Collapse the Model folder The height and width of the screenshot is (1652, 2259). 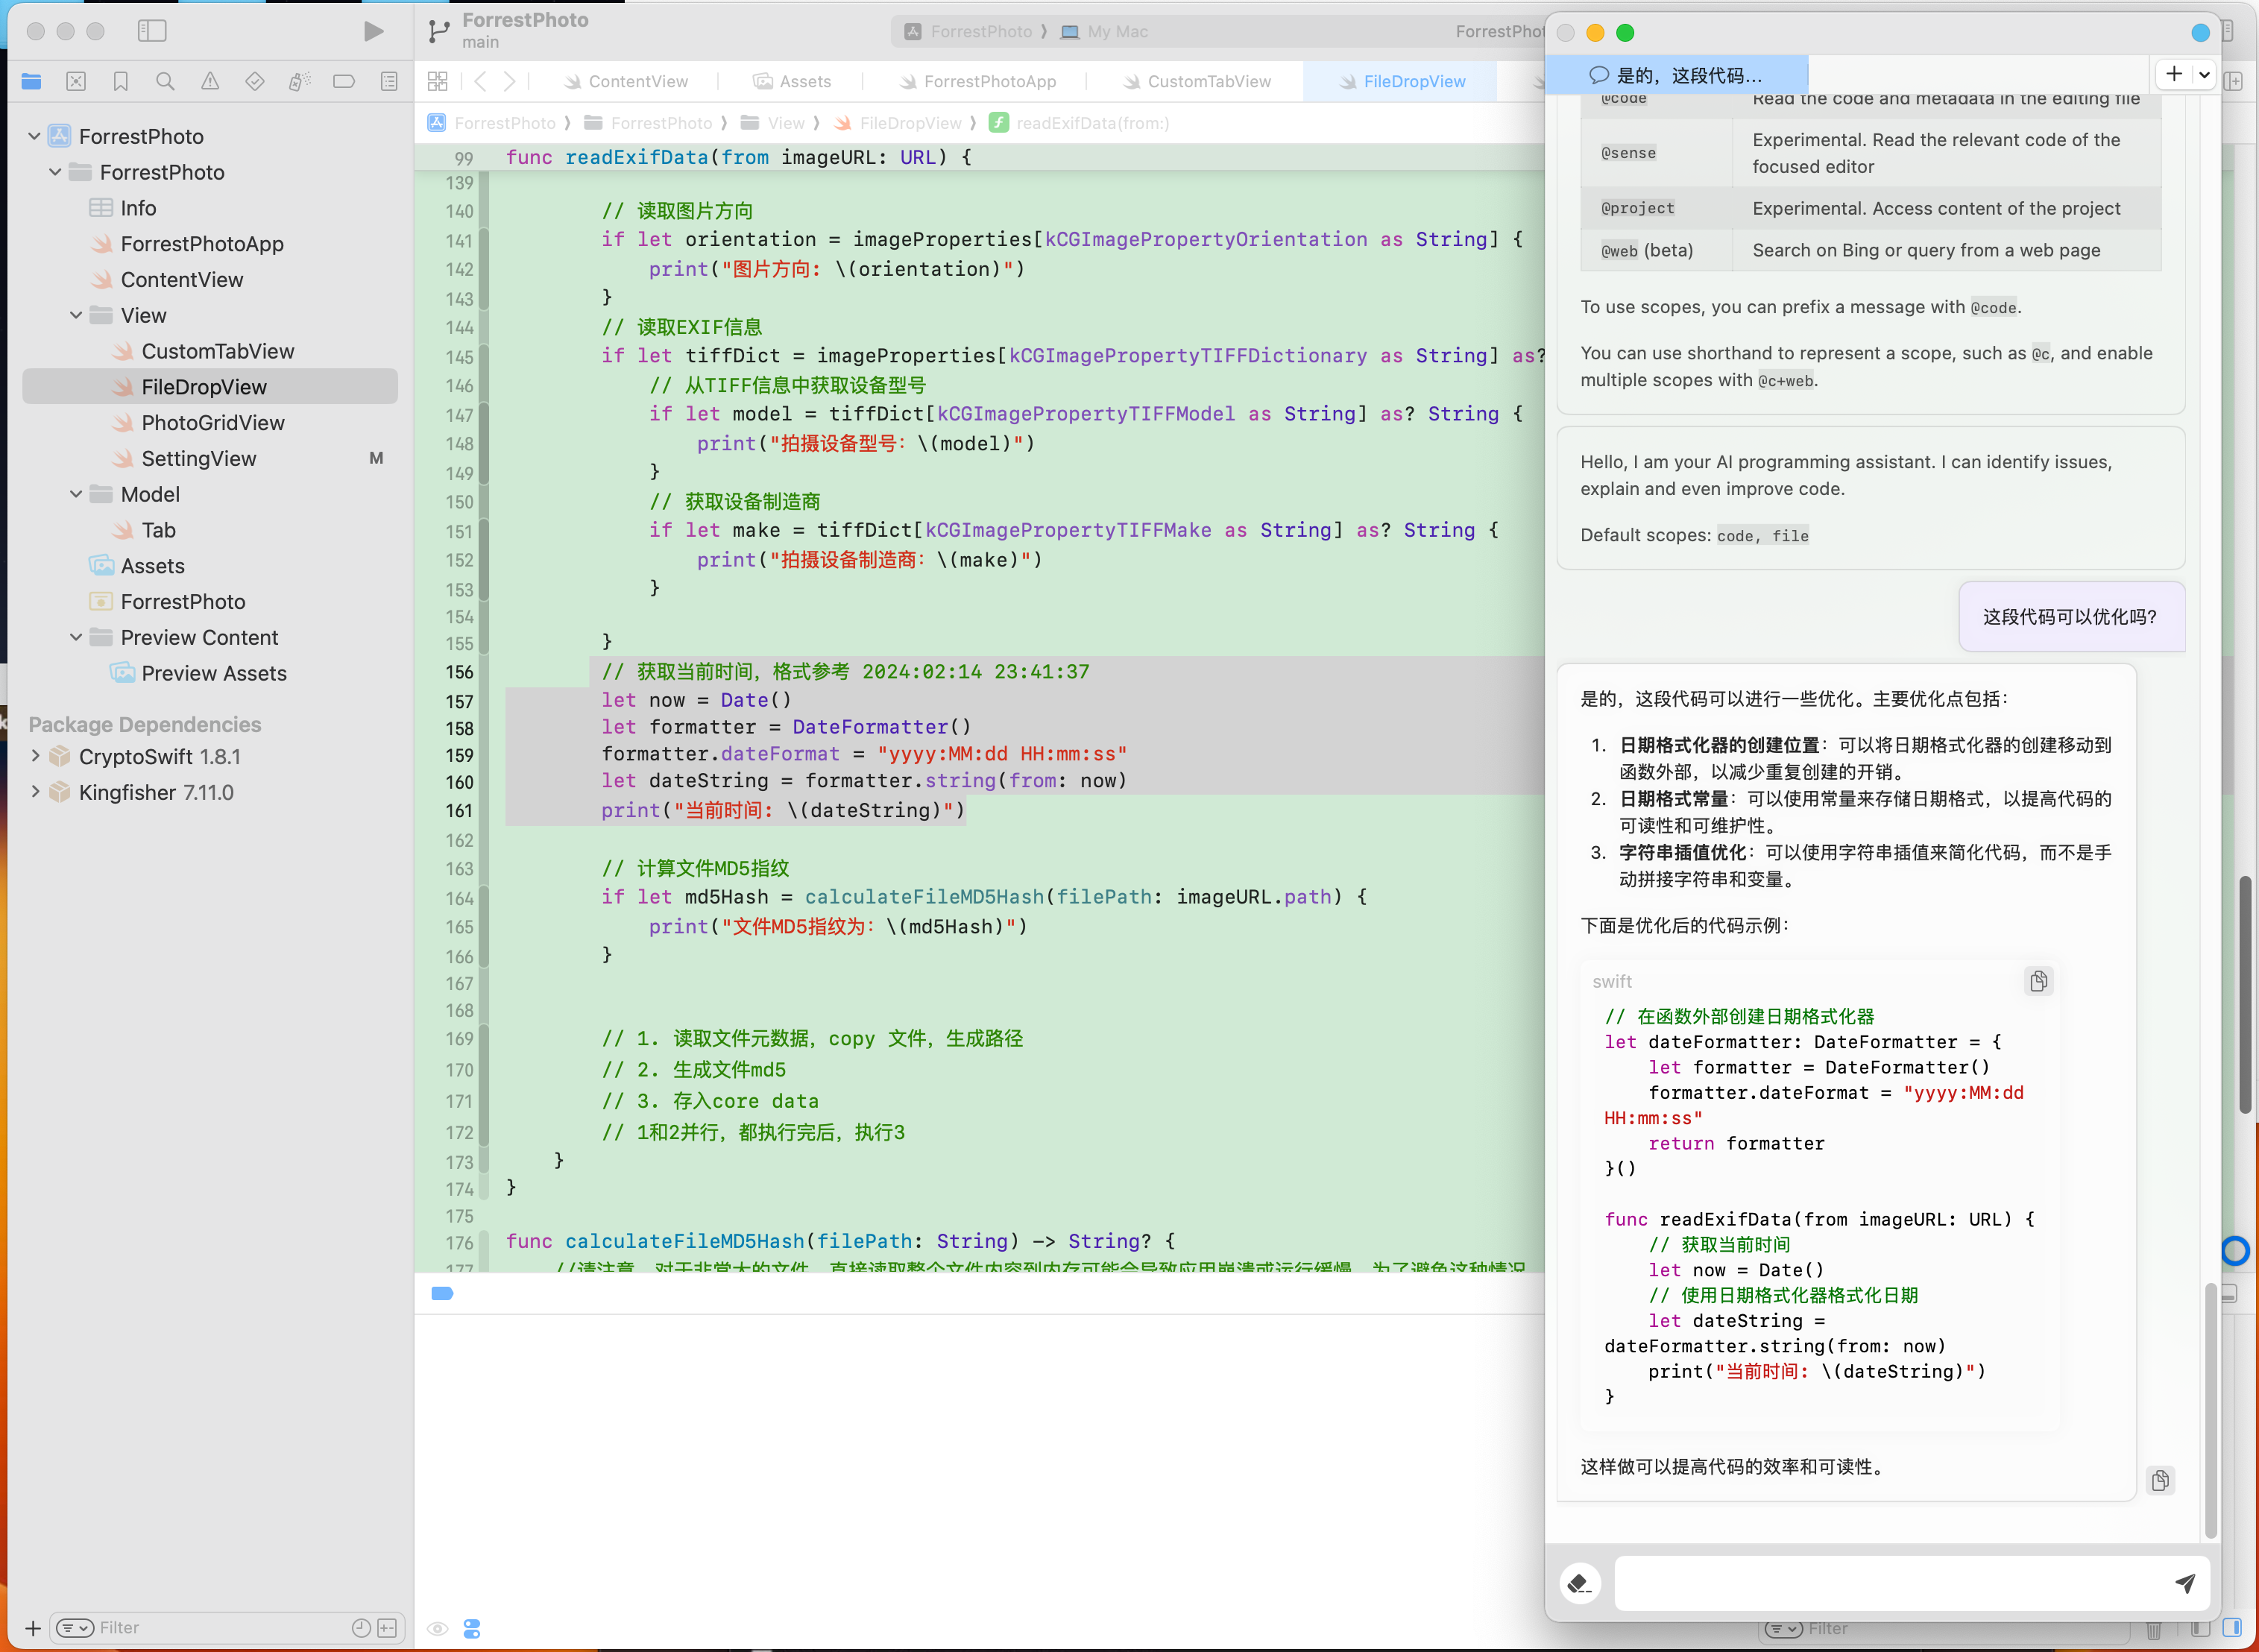point(76,494)
